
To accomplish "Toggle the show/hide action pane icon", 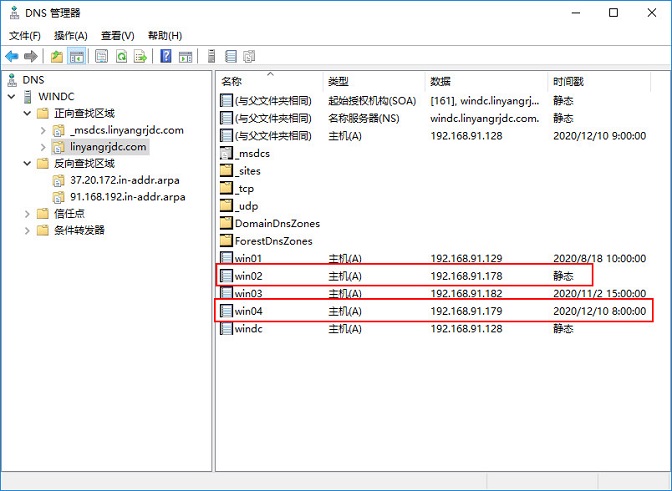I will [x=186, y=56].
